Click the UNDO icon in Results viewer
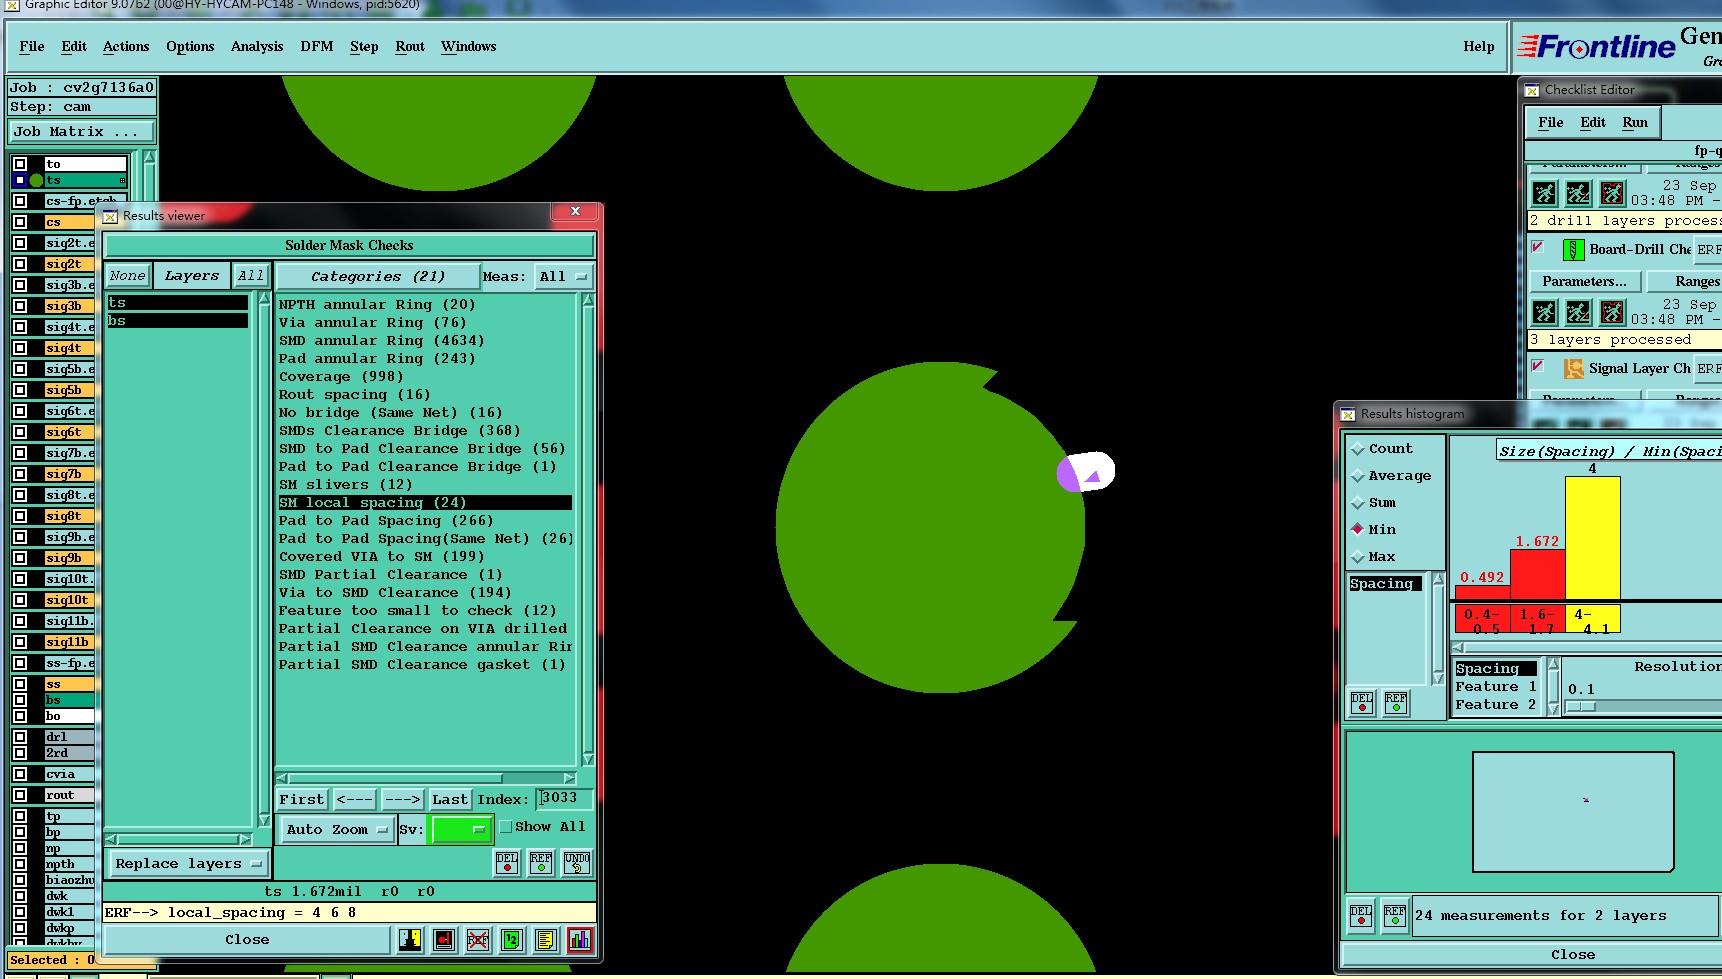This screenshot has width=1722, height=979. point(577,863)
